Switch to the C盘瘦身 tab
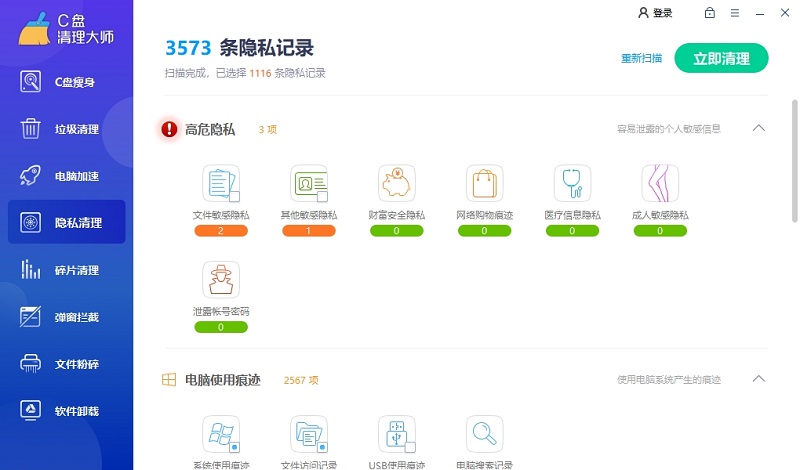 tap(67, 82)
